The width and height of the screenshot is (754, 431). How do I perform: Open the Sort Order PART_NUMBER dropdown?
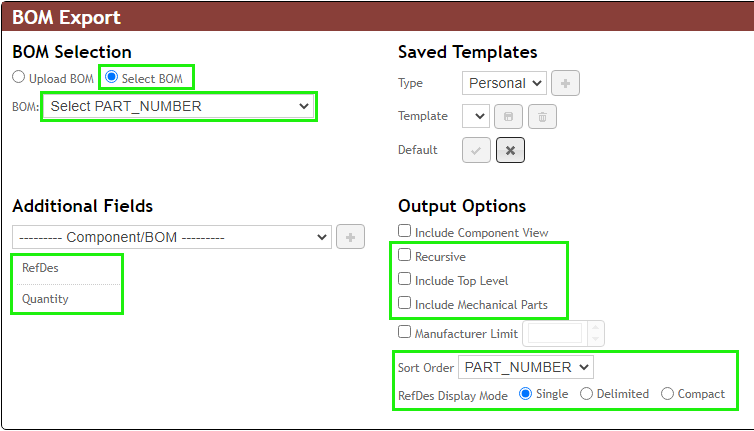click(526, 368)
